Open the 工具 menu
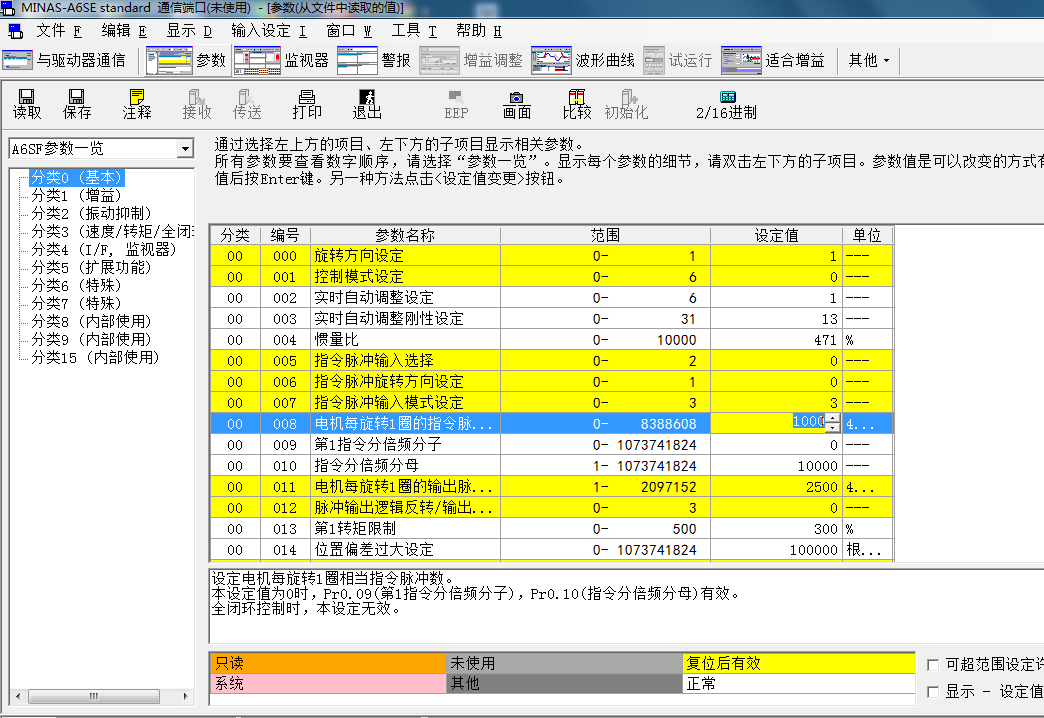The width and height of the screenshot is (1044, 718). coord(413,31)
